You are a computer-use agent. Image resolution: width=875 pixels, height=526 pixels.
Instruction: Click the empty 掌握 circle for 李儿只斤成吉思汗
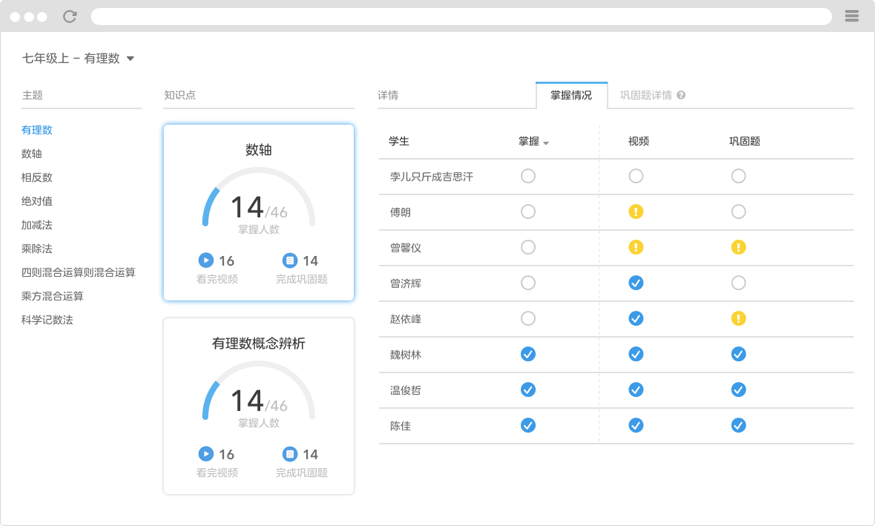[x=528, y=176]
